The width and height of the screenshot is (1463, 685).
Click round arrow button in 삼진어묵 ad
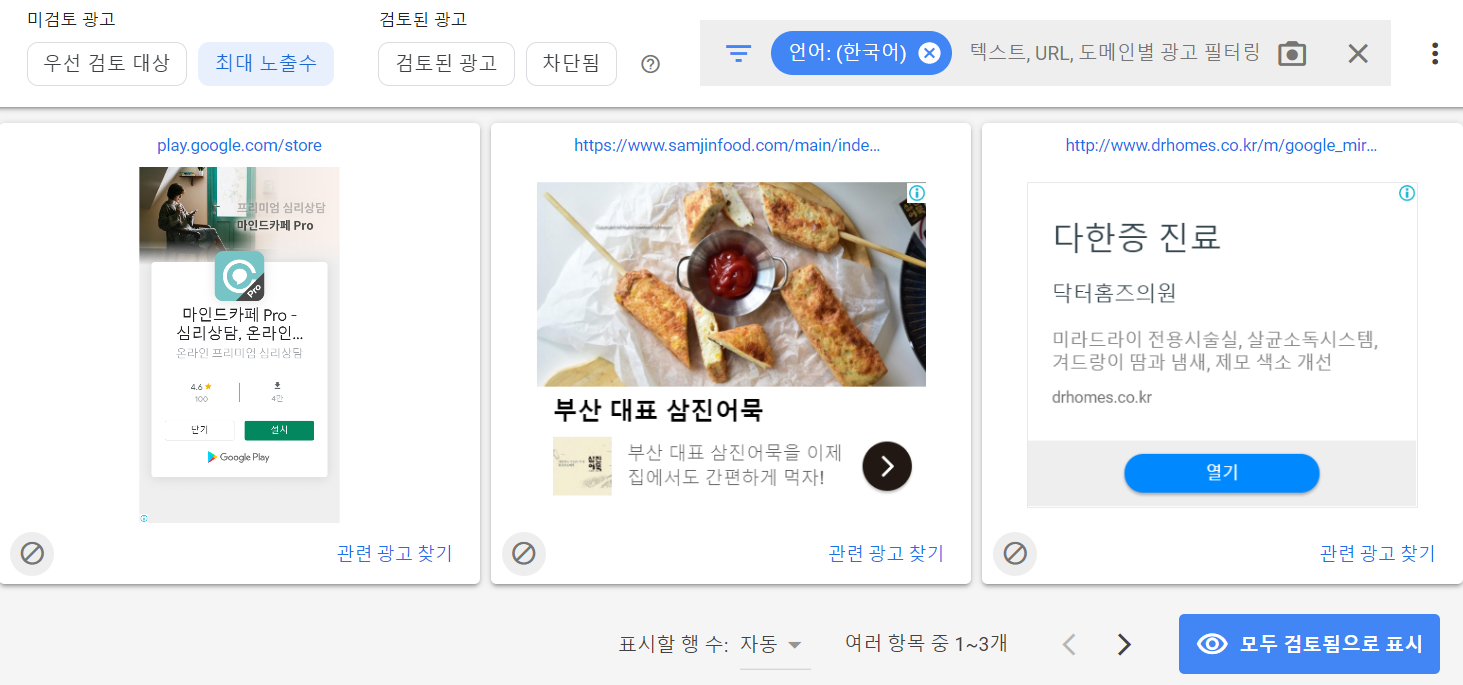click(x=887, y=466)
